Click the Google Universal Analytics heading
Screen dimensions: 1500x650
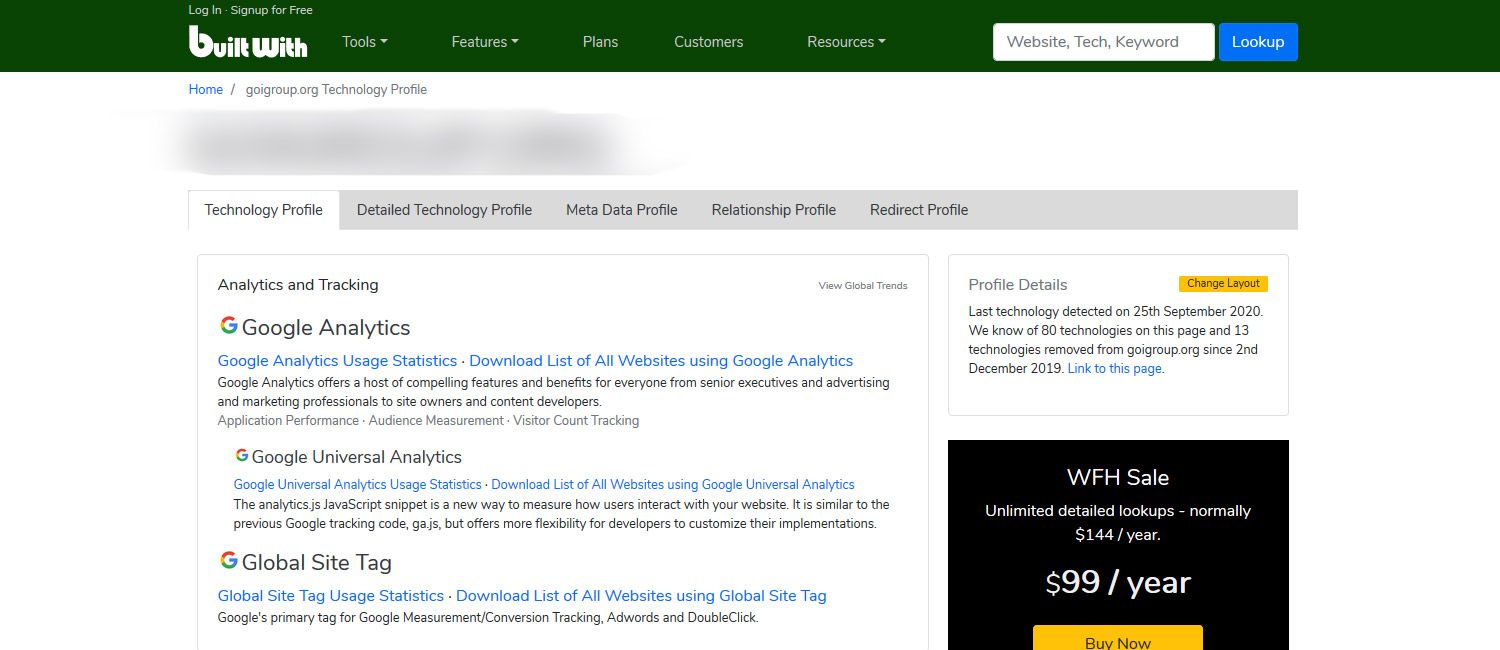(357, 457)
